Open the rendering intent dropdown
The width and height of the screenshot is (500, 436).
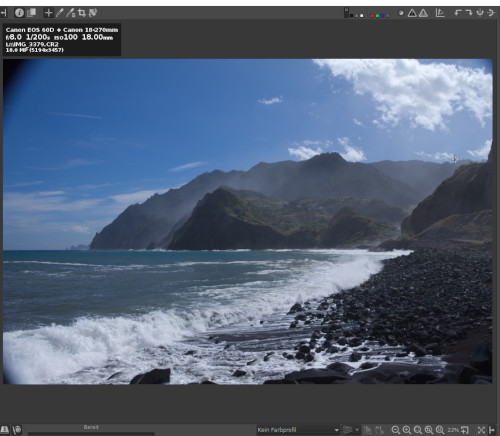coord(351,430)
